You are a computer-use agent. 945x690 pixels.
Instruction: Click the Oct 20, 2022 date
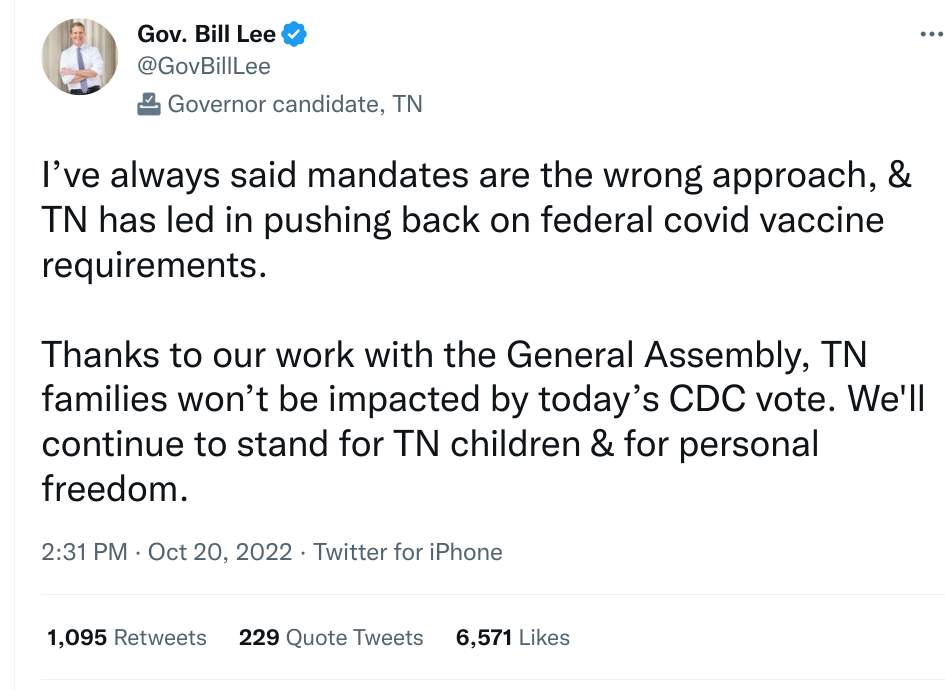tap(220, 552)
